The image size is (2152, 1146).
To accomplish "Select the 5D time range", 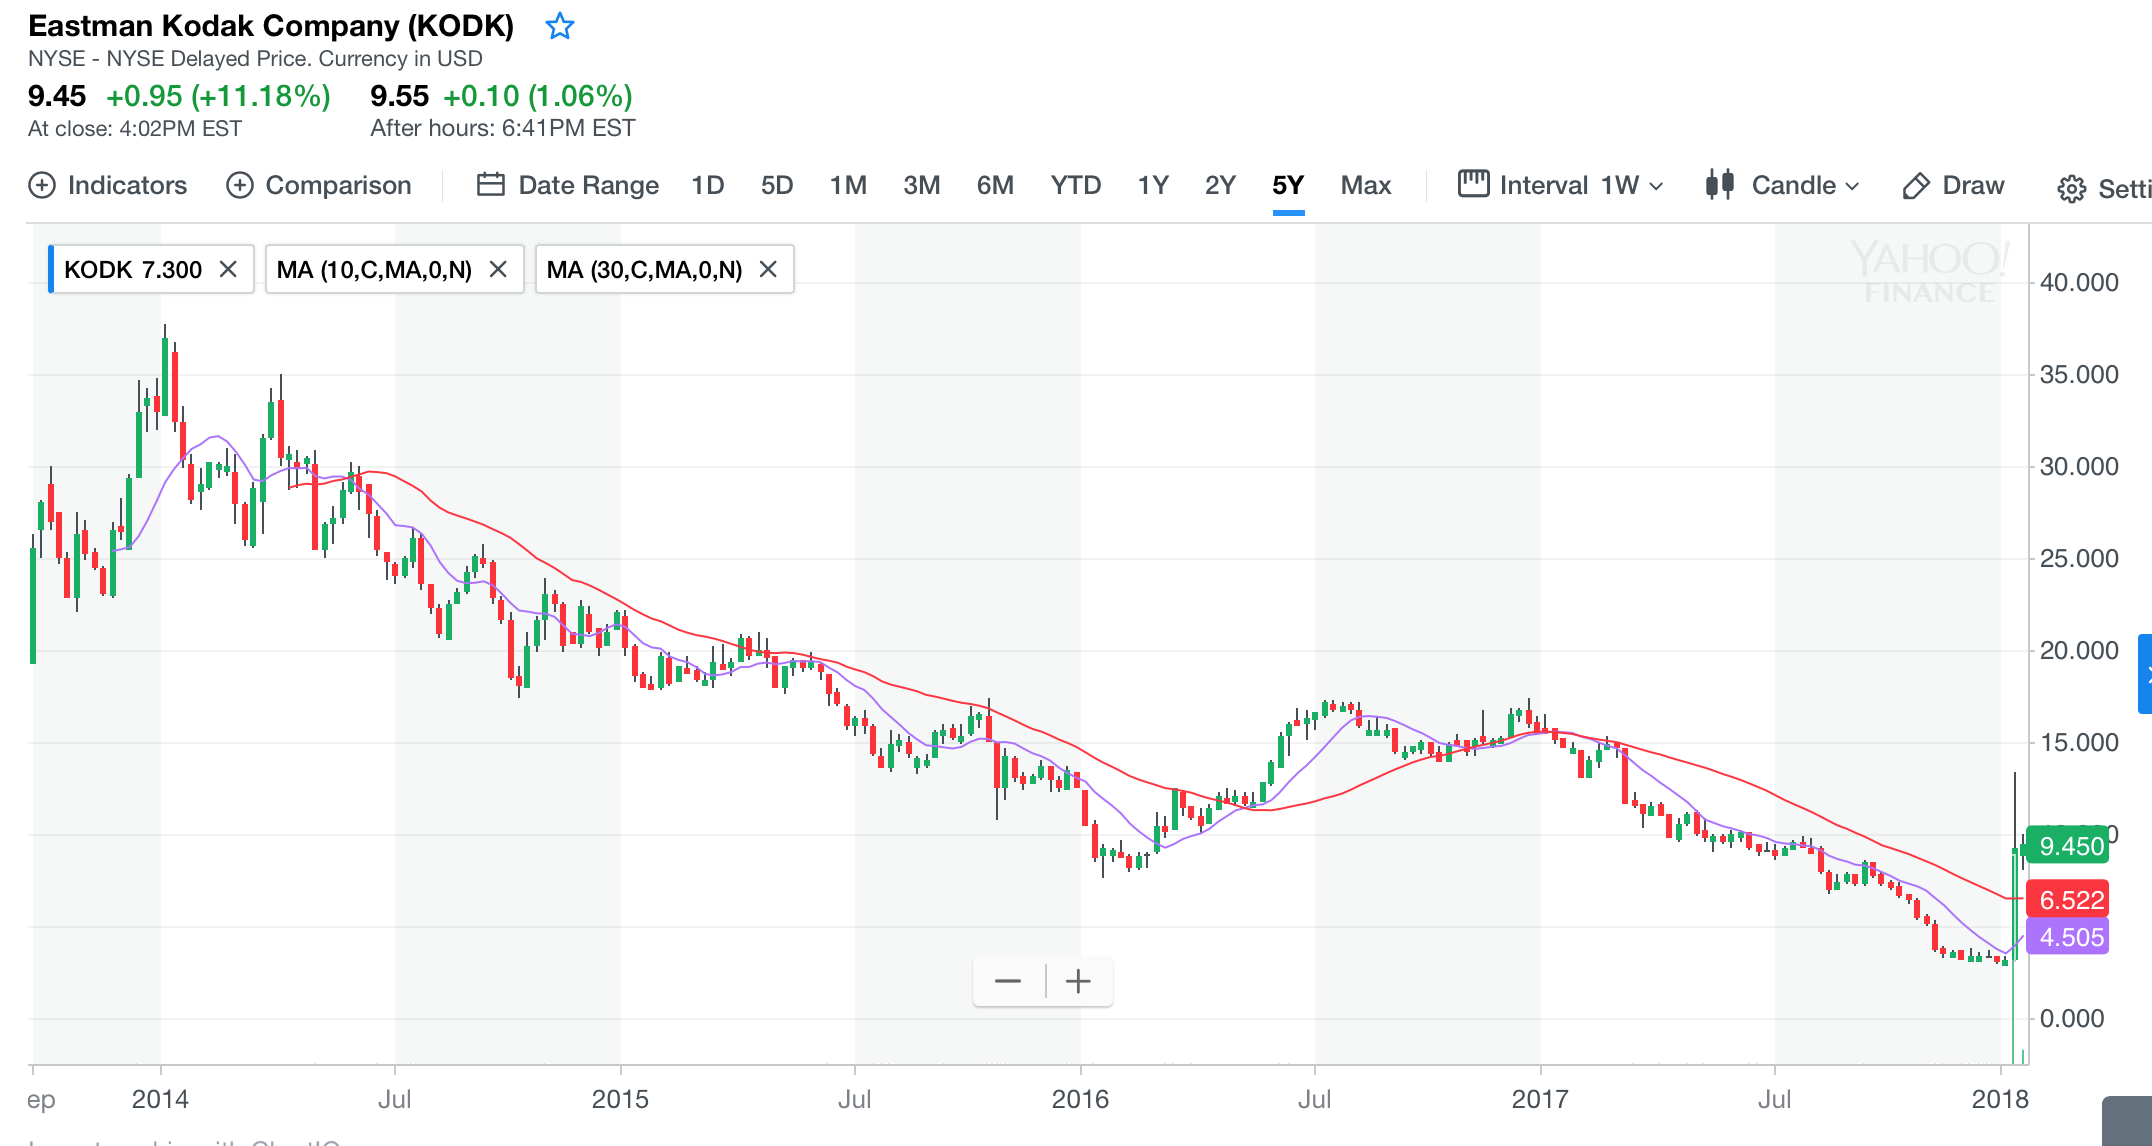I will (777, 185).
